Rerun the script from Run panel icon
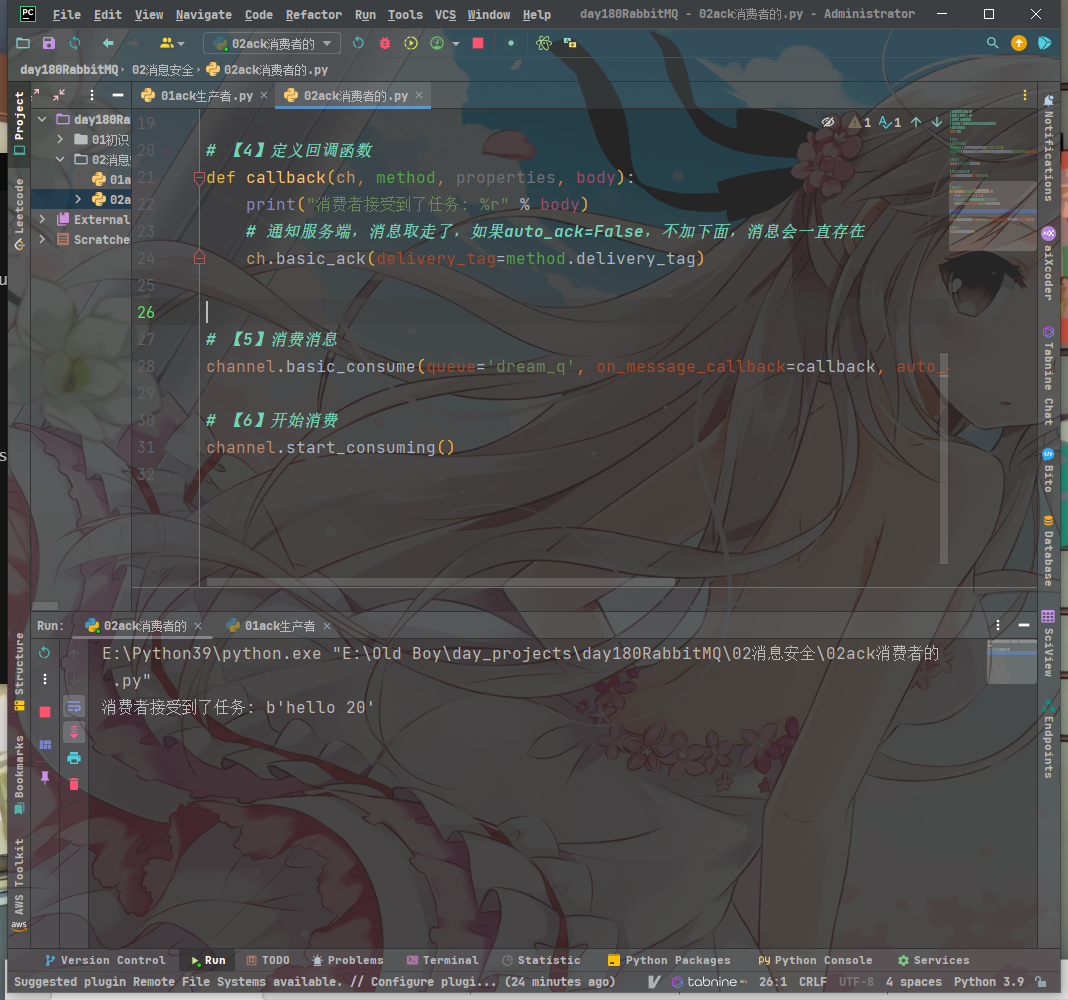 pos(45,653)
